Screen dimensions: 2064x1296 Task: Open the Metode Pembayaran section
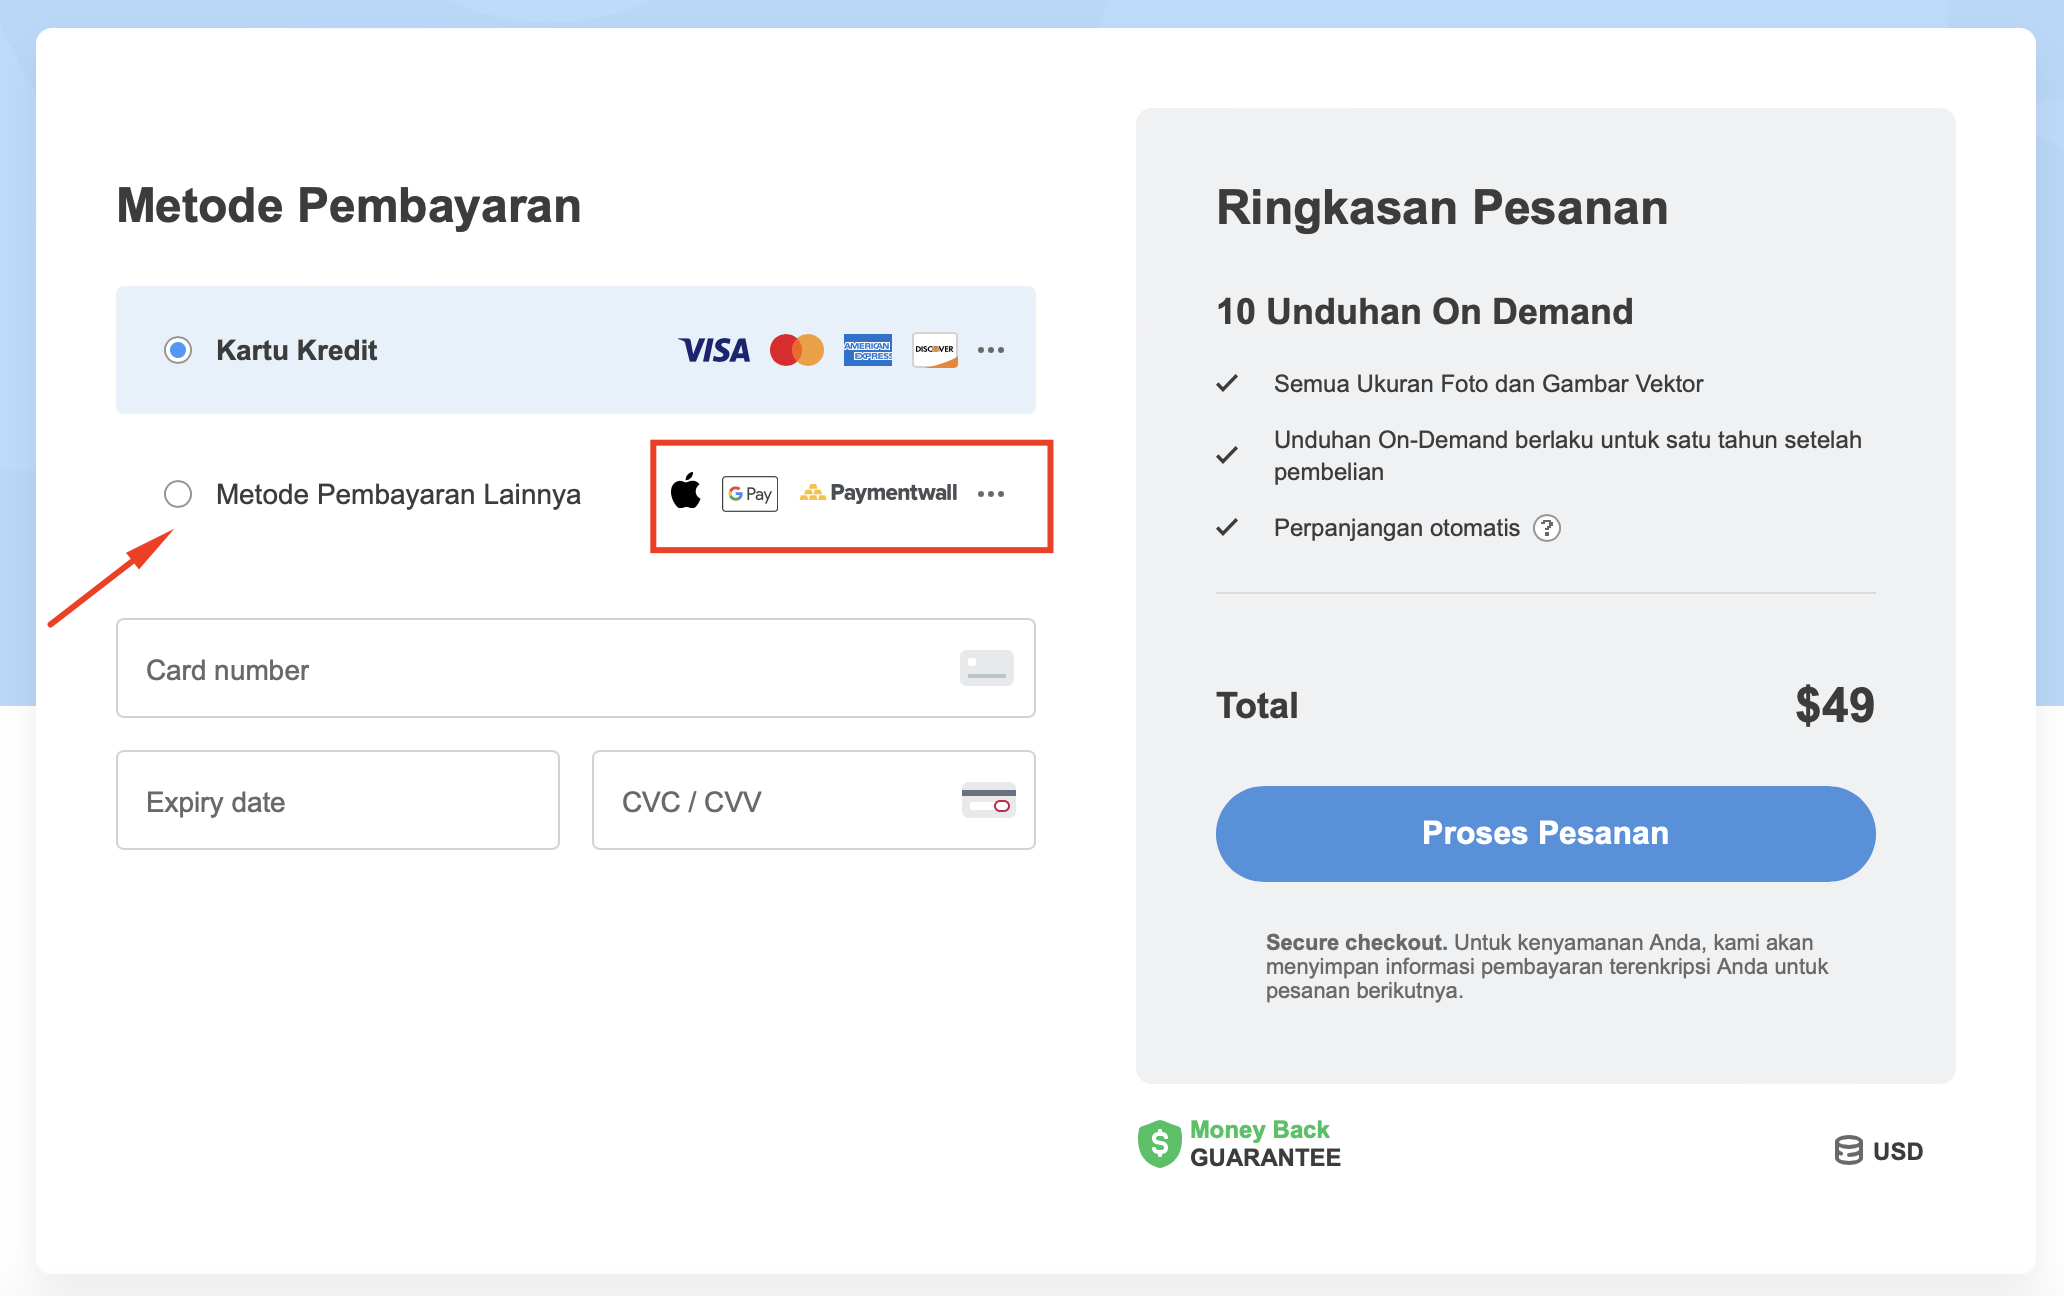pos(349,206)
